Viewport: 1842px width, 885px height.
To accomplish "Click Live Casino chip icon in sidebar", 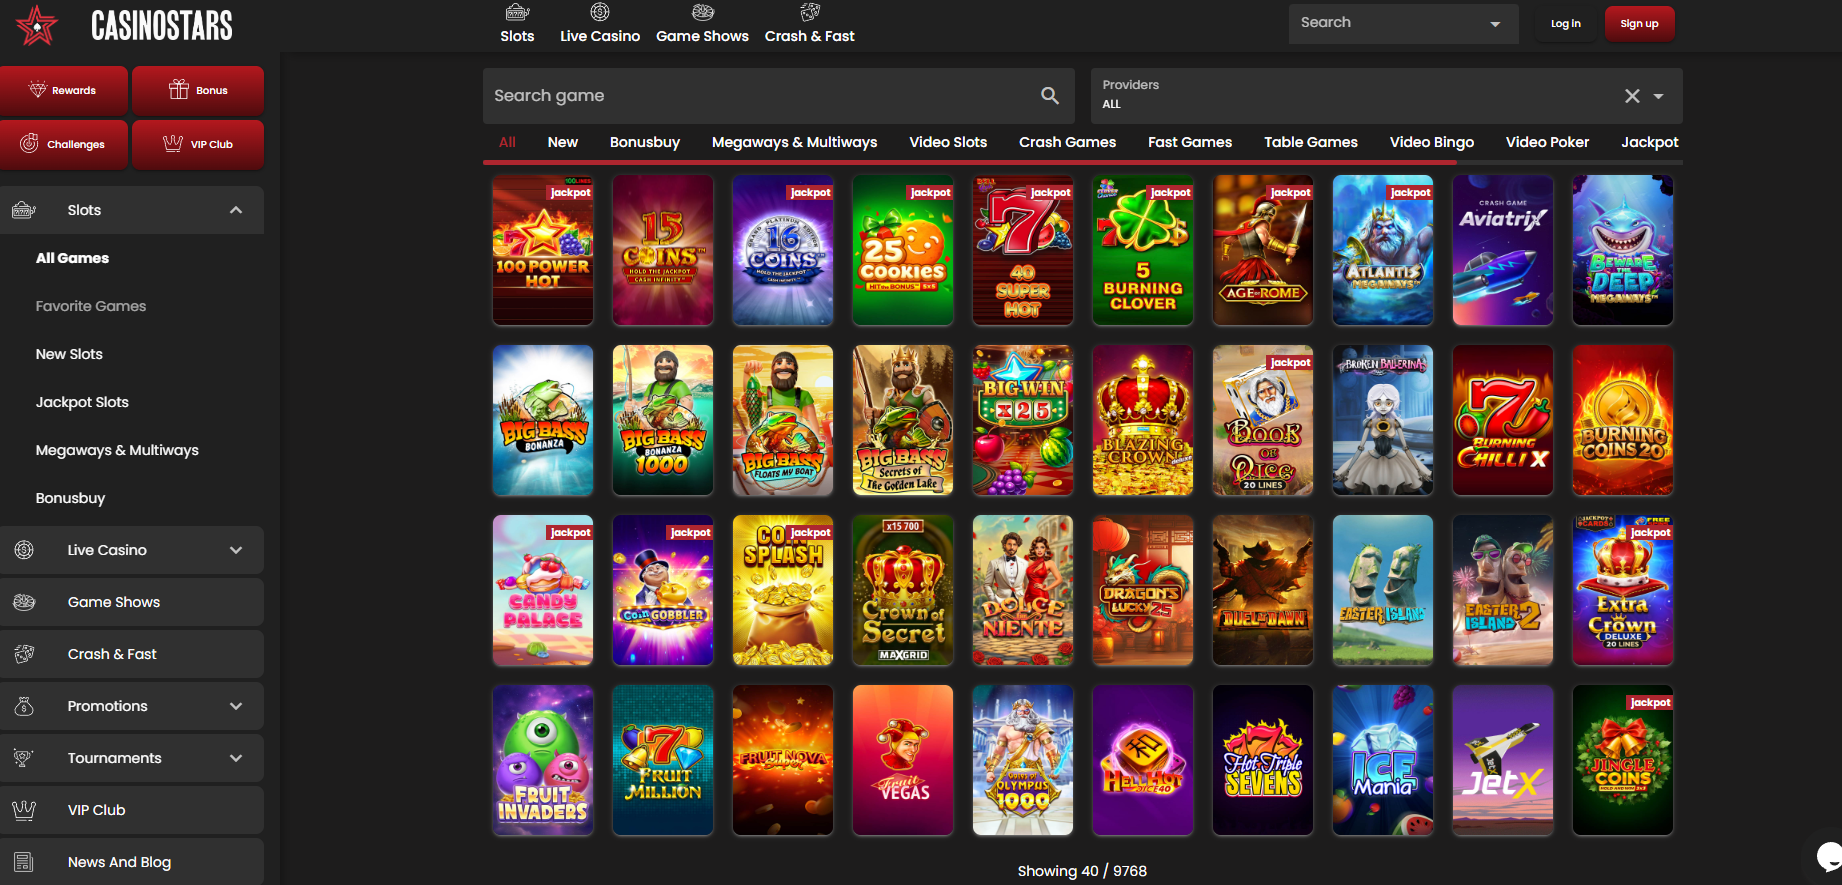I will coord(24,550).
